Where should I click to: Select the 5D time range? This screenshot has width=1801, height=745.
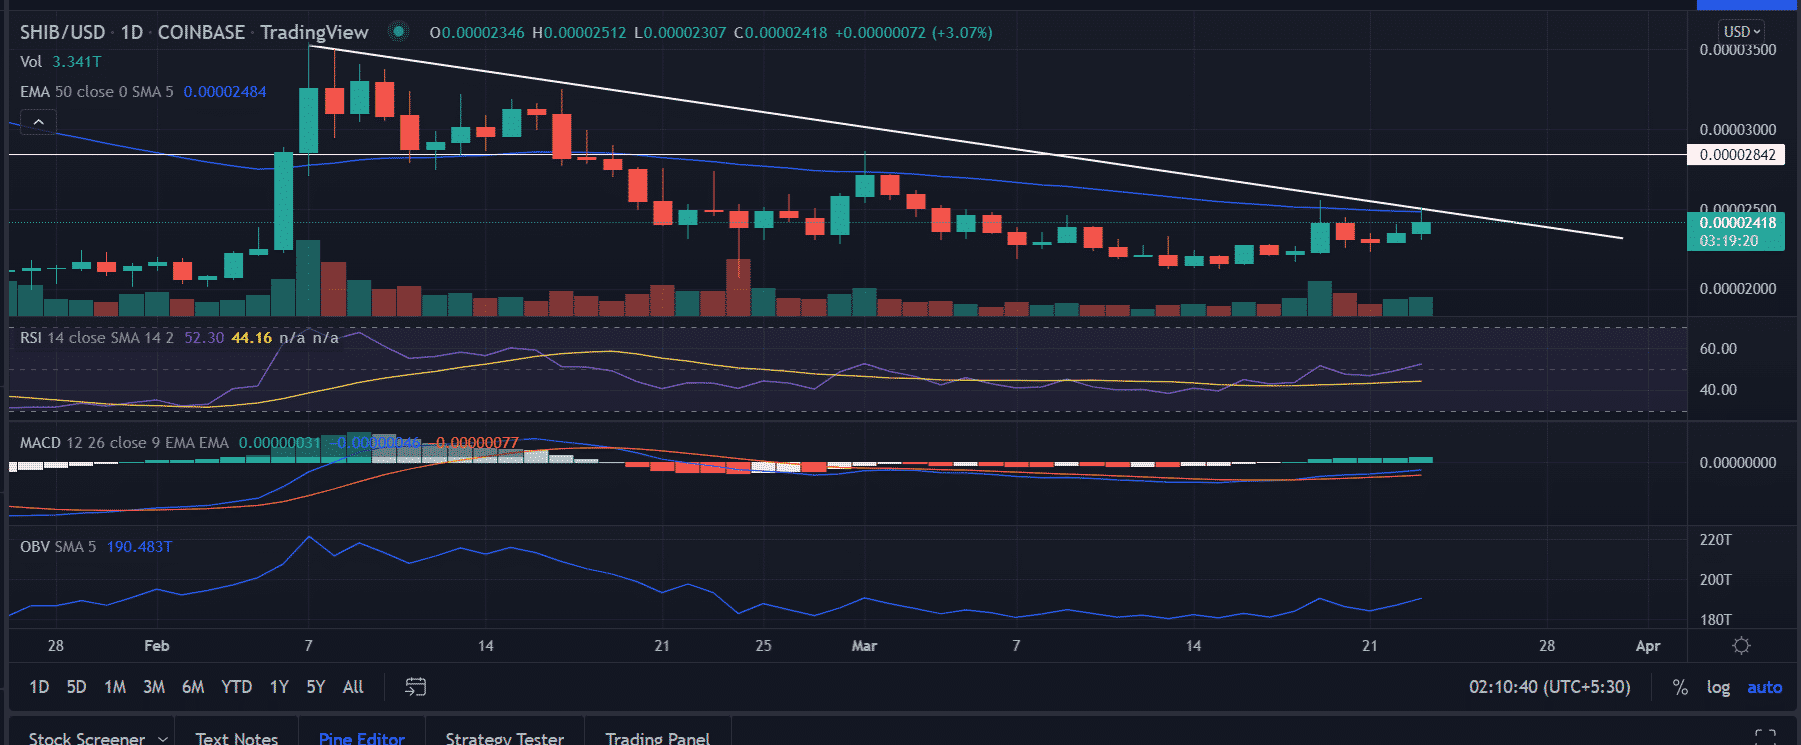76,687
